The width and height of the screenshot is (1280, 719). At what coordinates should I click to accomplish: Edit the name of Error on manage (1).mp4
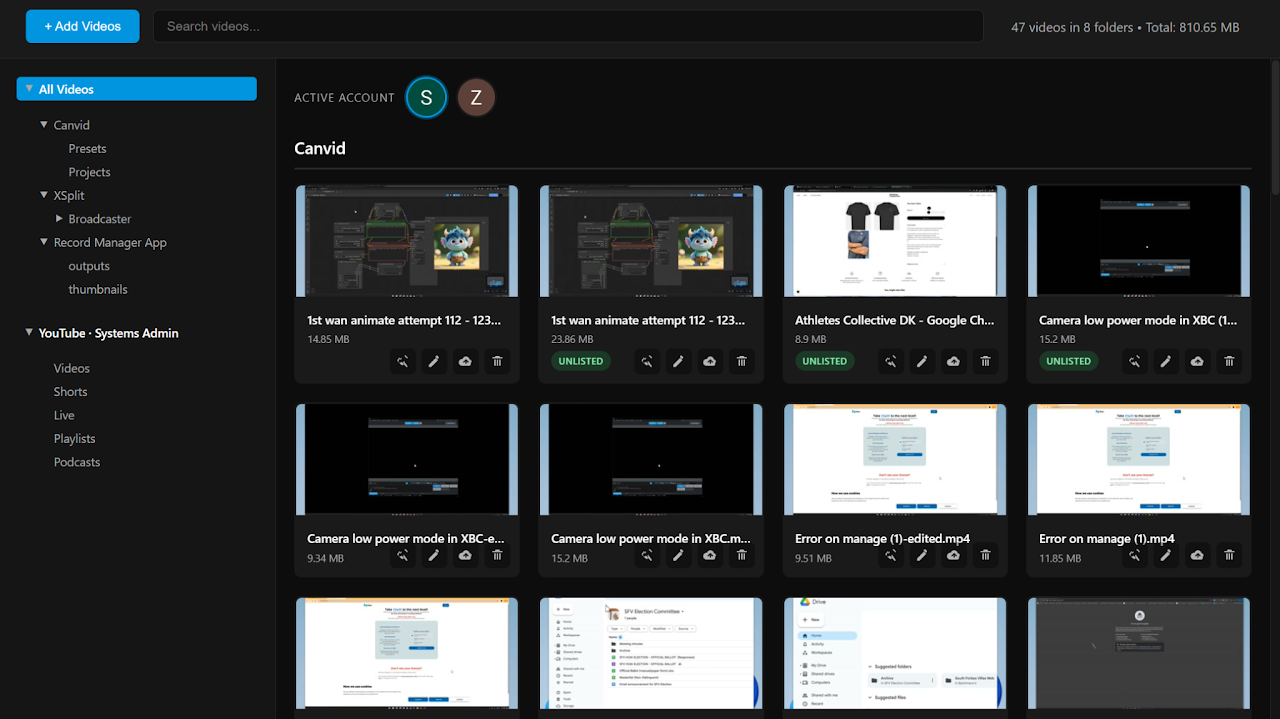[x=1166, y=555]
